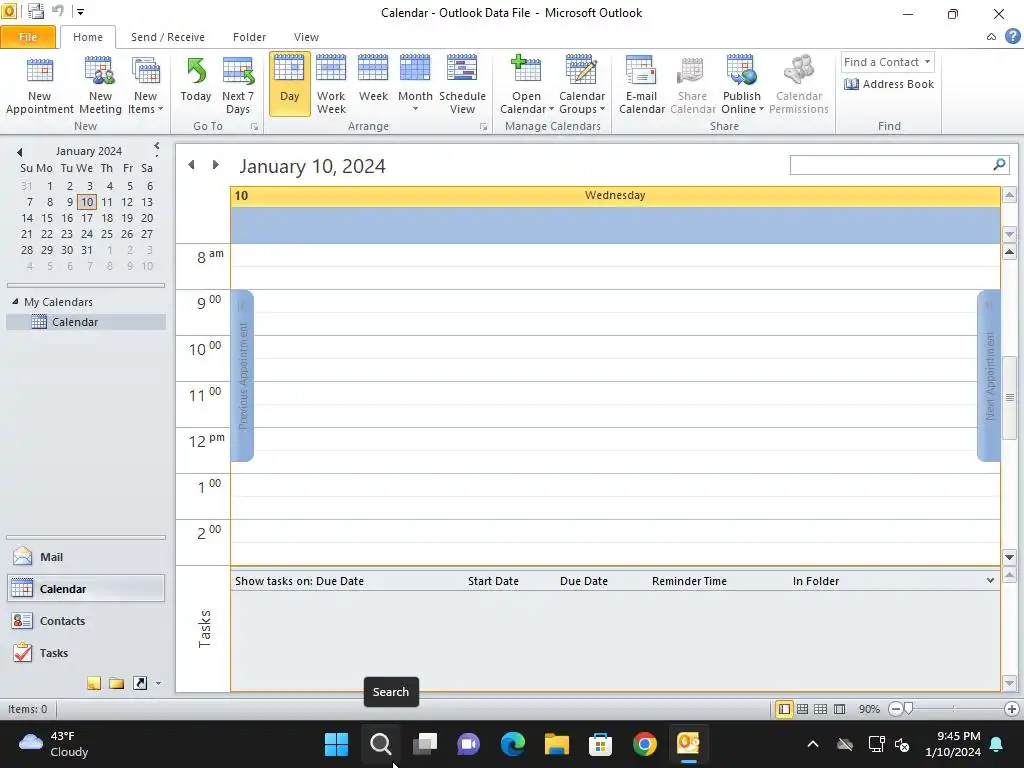Open the Send / Receive tab
This screenshot has height=768, width=1024.
point(167,37)
